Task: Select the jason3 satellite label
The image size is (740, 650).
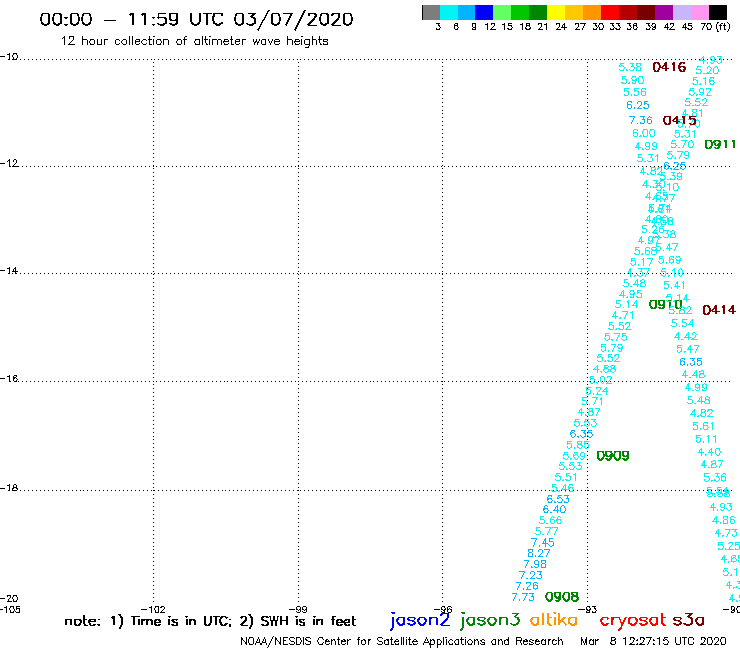Action: (x=490, y=620)
